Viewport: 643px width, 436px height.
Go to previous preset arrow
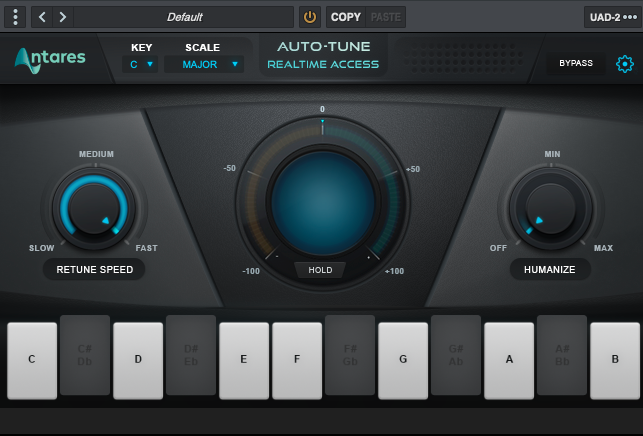click(42, 17)
